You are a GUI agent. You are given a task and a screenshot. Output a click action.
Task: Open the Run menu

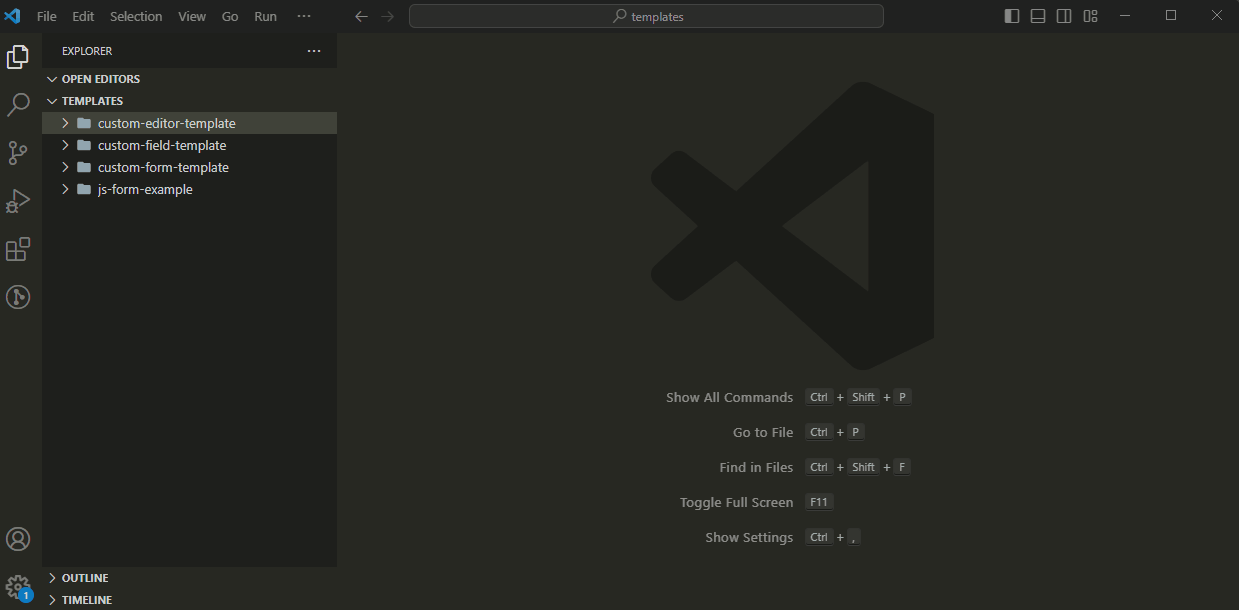tap(265, 15)
